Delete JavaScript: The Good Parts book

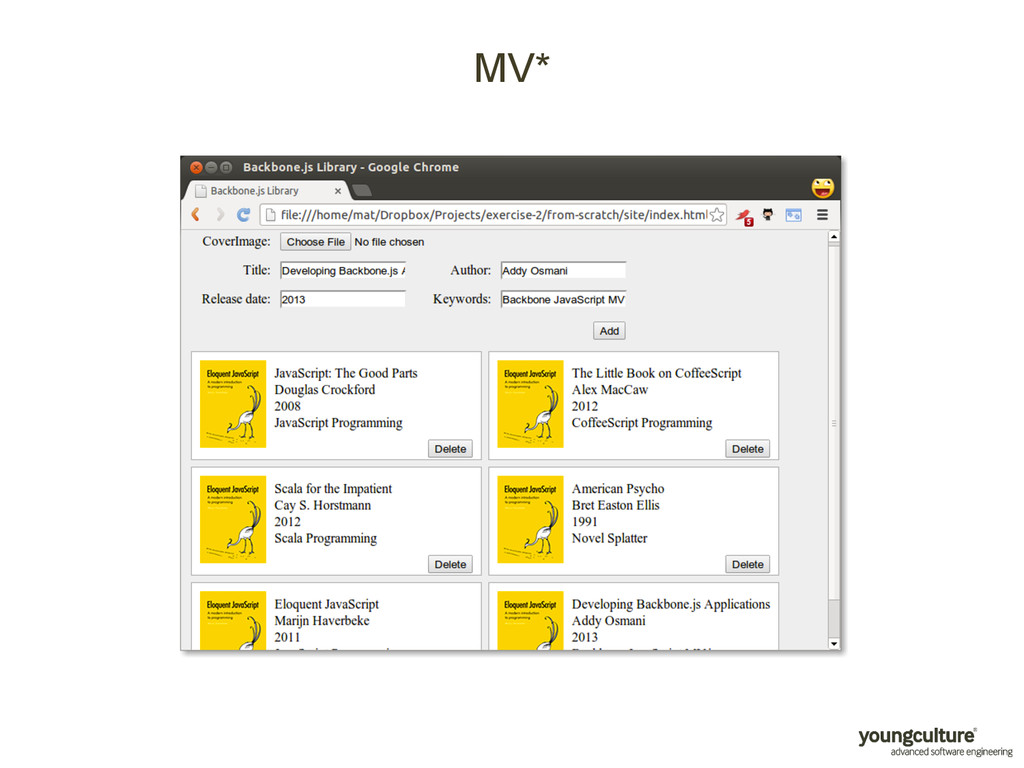pos(451,449)
